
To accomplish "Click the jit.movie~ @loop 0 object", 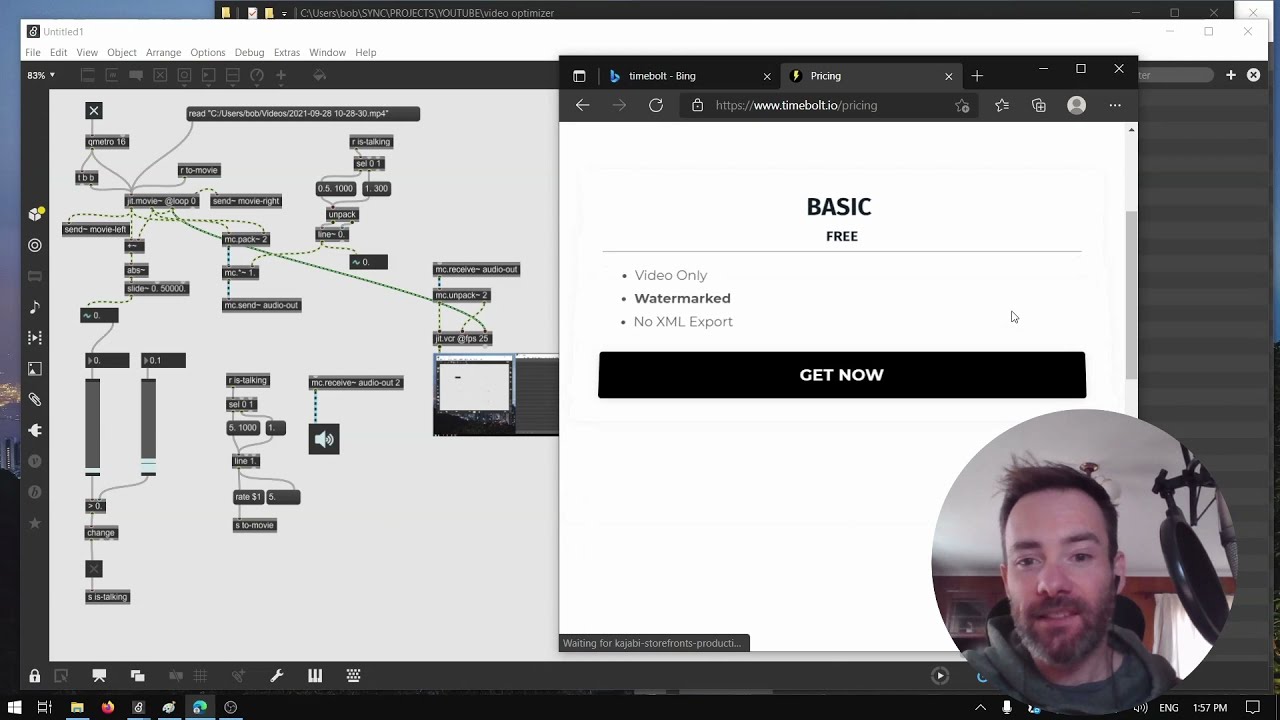I will coord(161,201).
